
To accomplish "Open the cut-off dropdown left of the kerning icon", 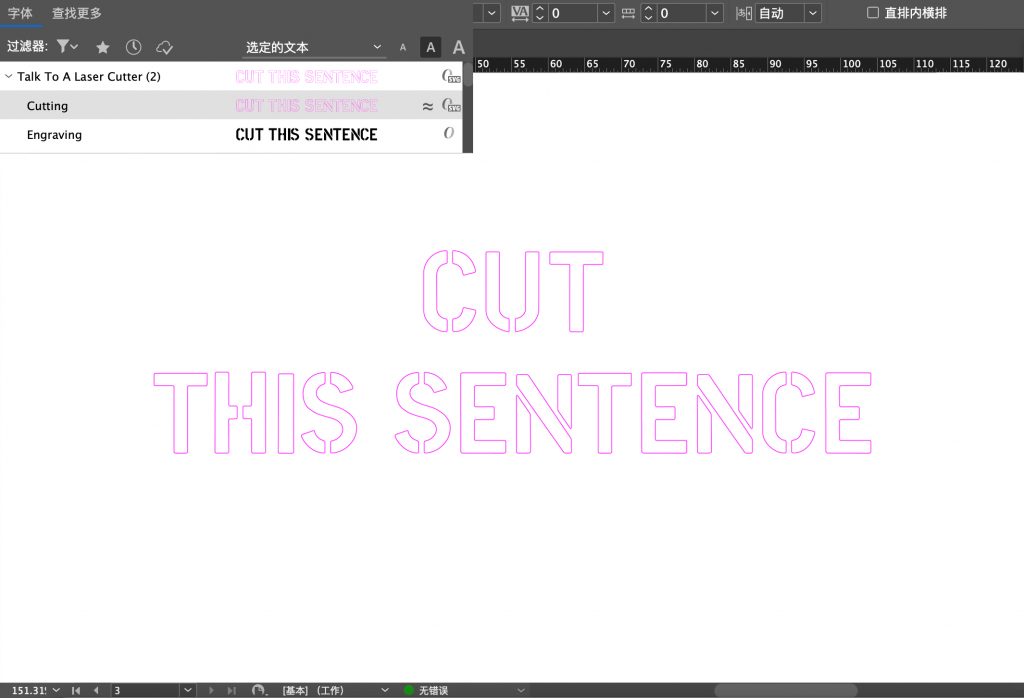I will (x=492, y=13).
